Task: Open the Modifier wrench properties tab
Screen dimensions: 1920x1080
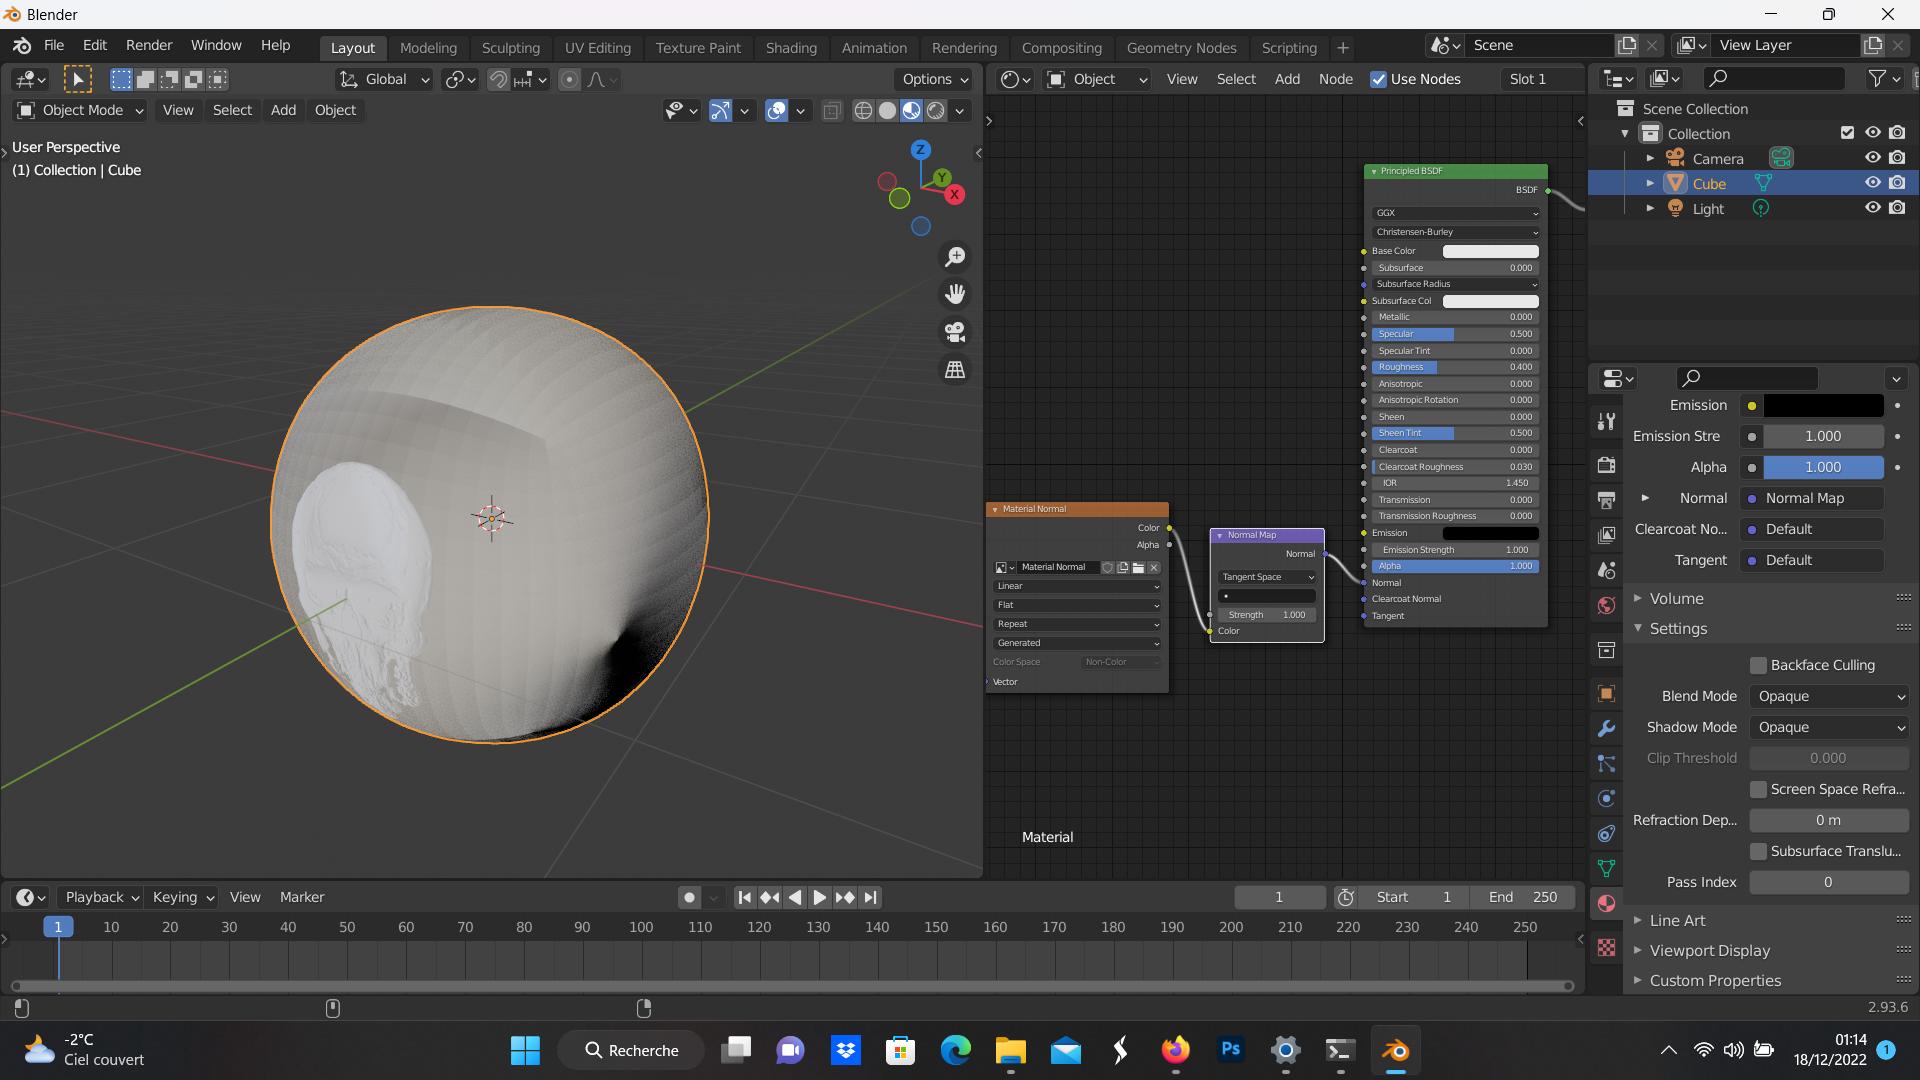Action: [1606, 729]
